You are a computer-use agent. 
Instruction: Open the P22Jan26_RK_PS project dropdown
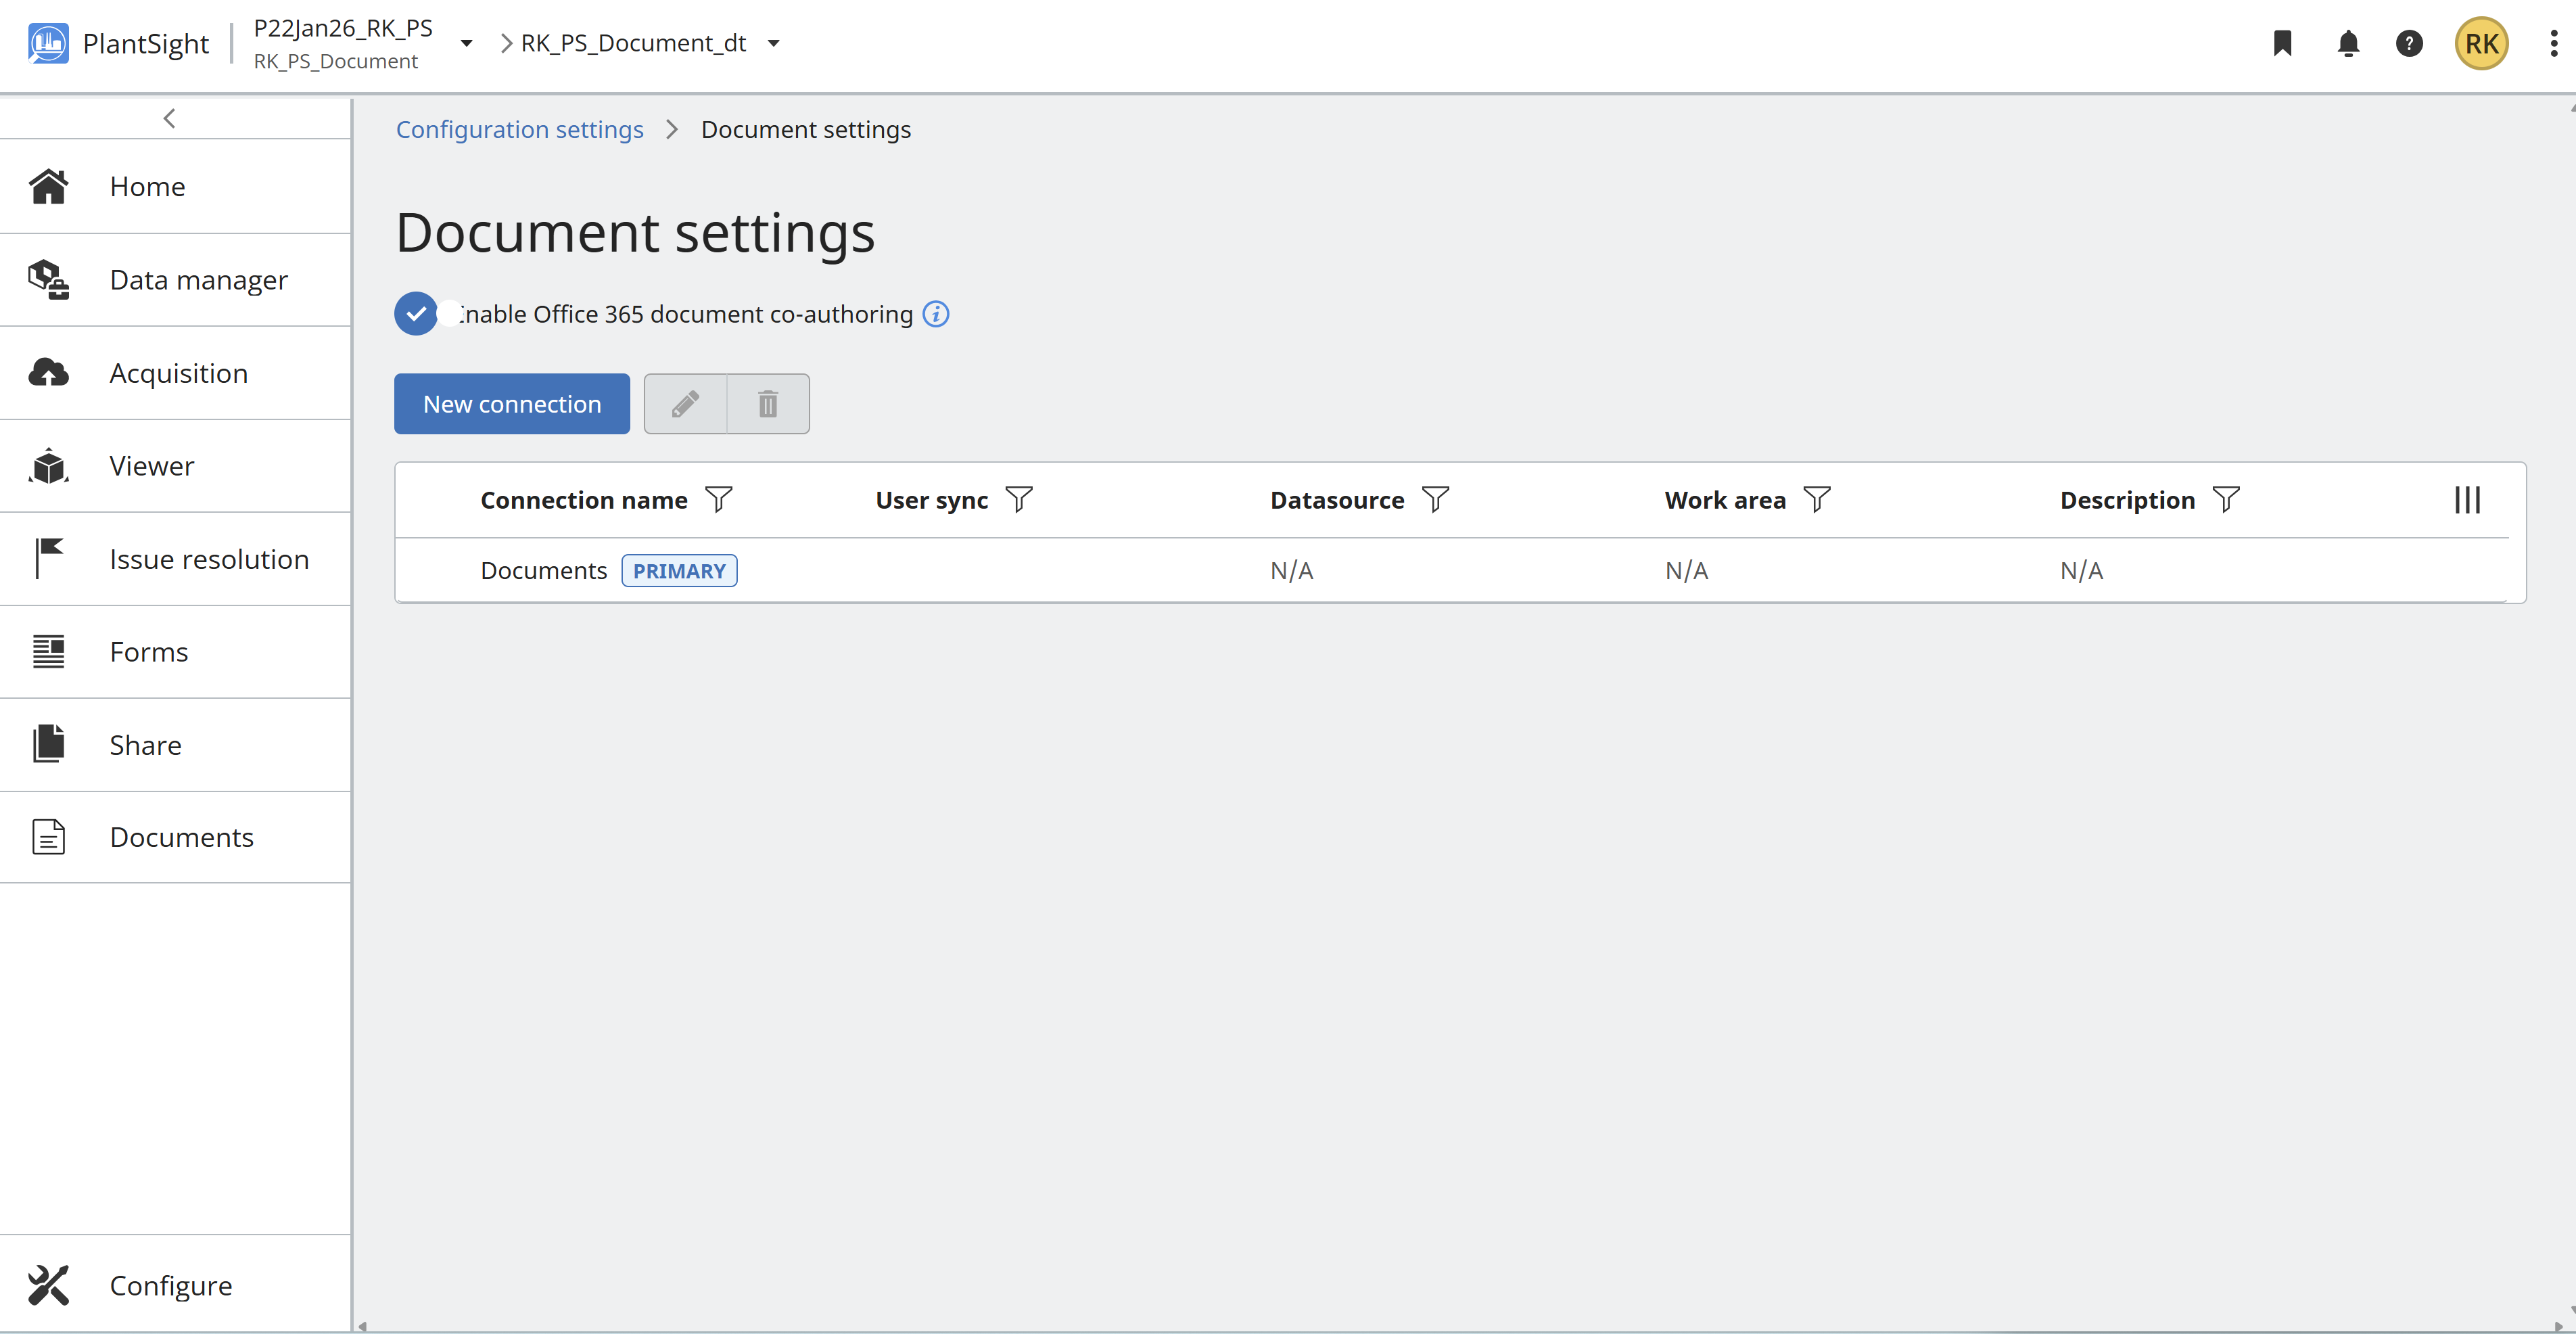[466, 44]
